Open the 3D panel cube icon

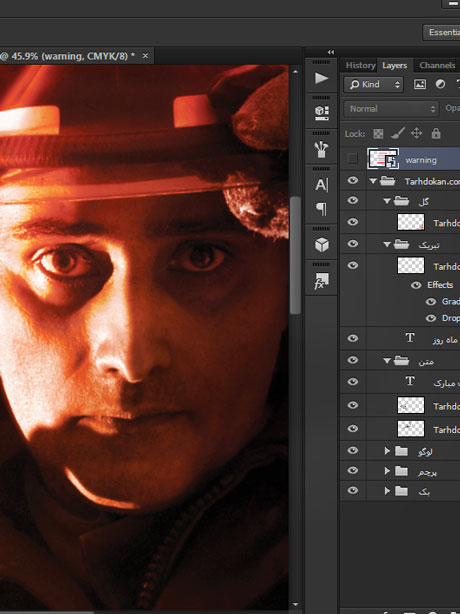click(x=322, y=245)
